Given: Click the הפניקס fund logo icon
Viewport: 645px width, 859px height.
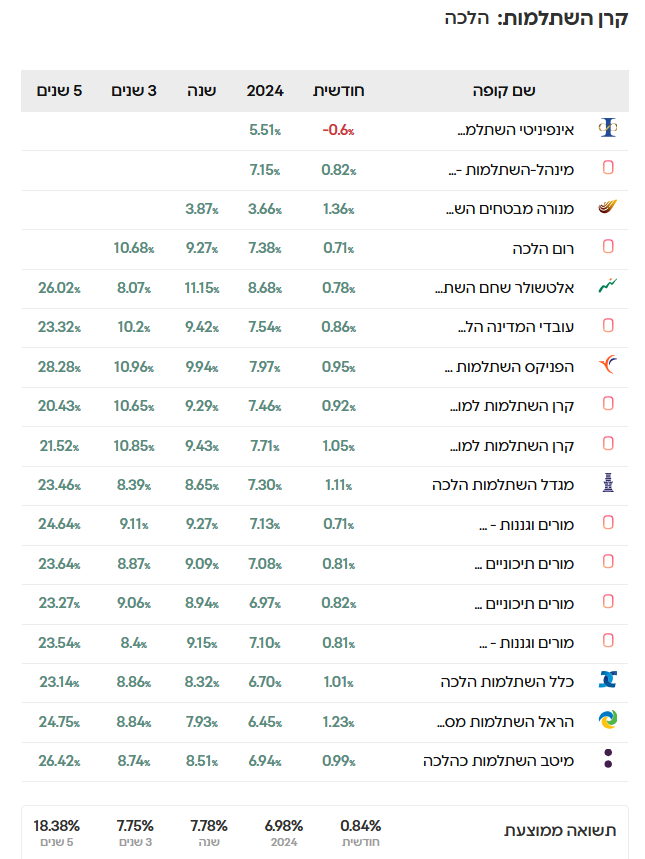Looking at the screenshot, I should (x=607, y=366).
